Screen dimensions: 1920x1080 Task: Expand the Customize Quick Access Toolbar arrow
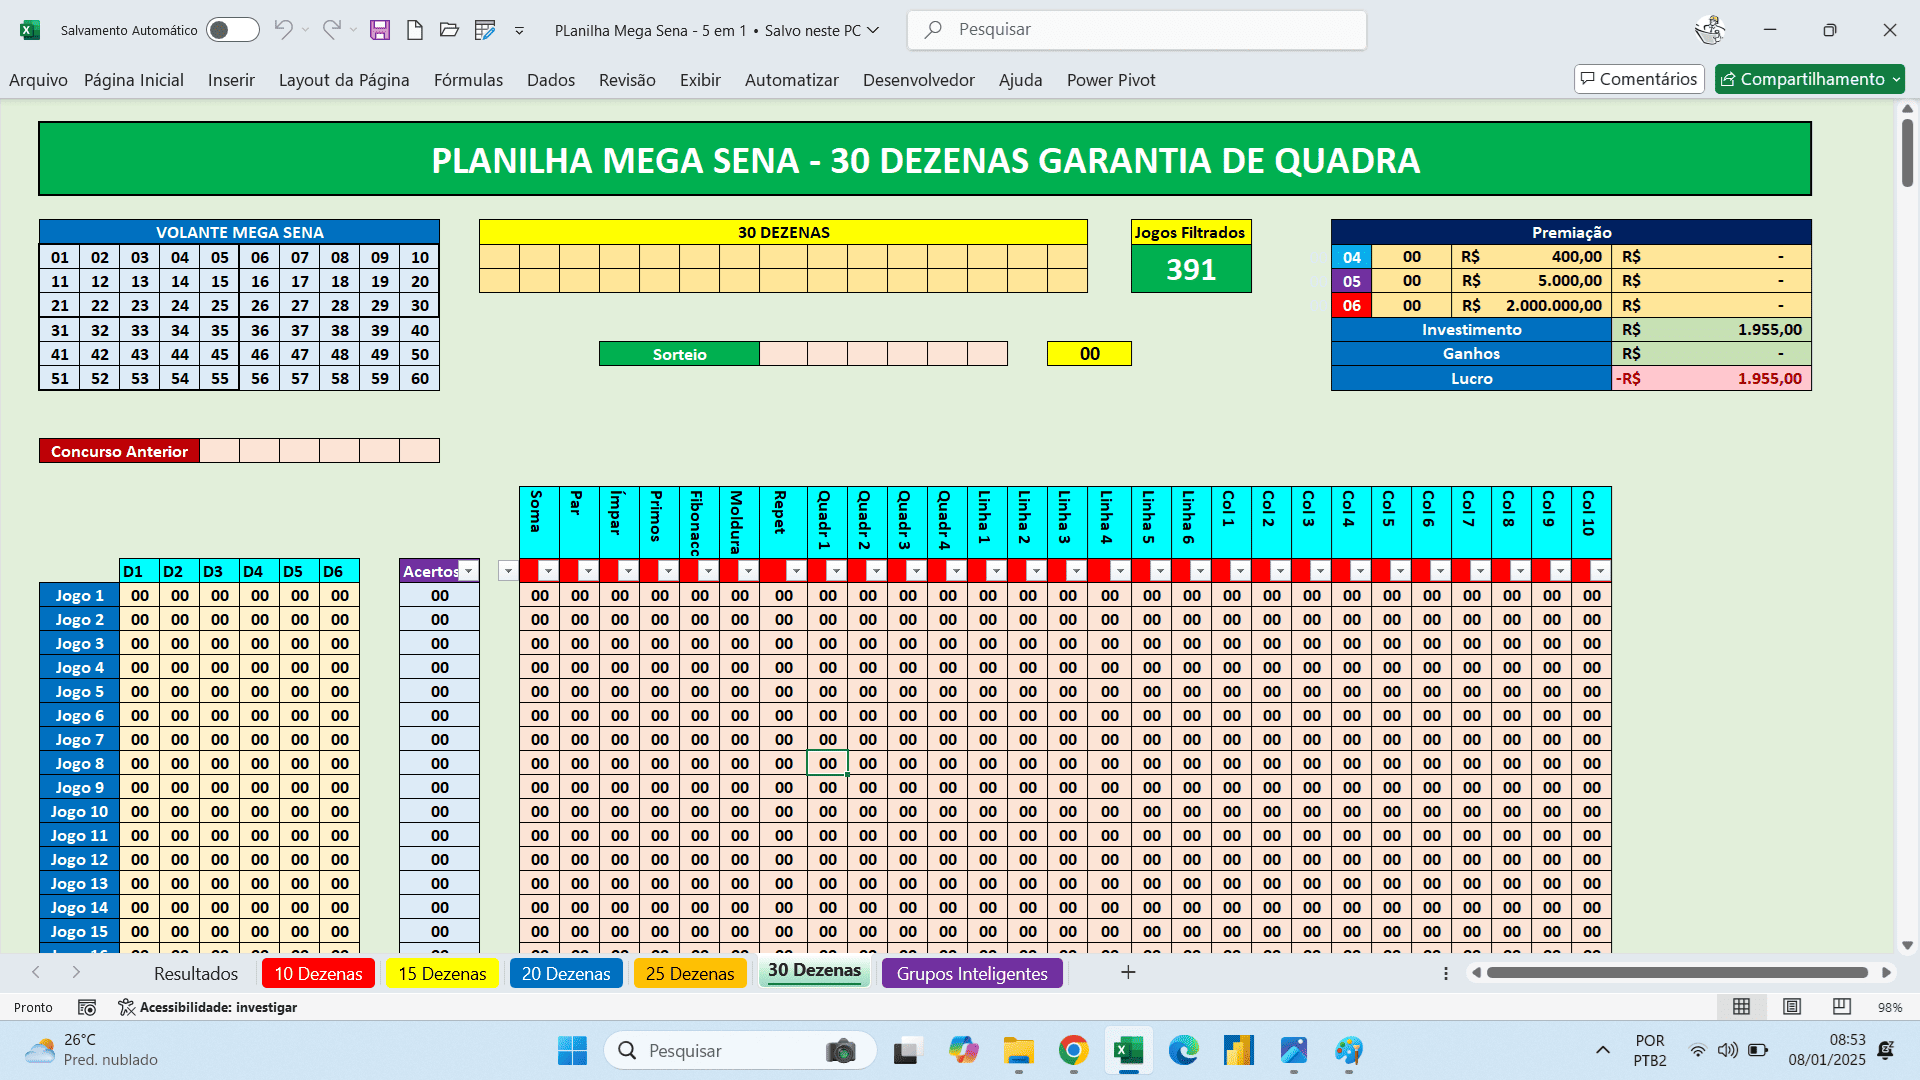[519, 31]
